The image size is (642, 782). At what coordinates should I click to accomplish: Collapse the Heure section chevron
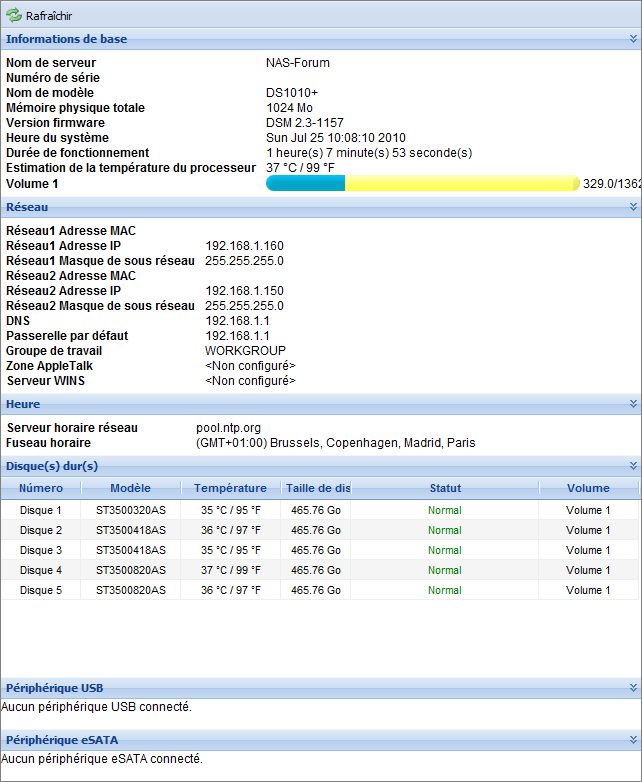click(x=633, y=404)
